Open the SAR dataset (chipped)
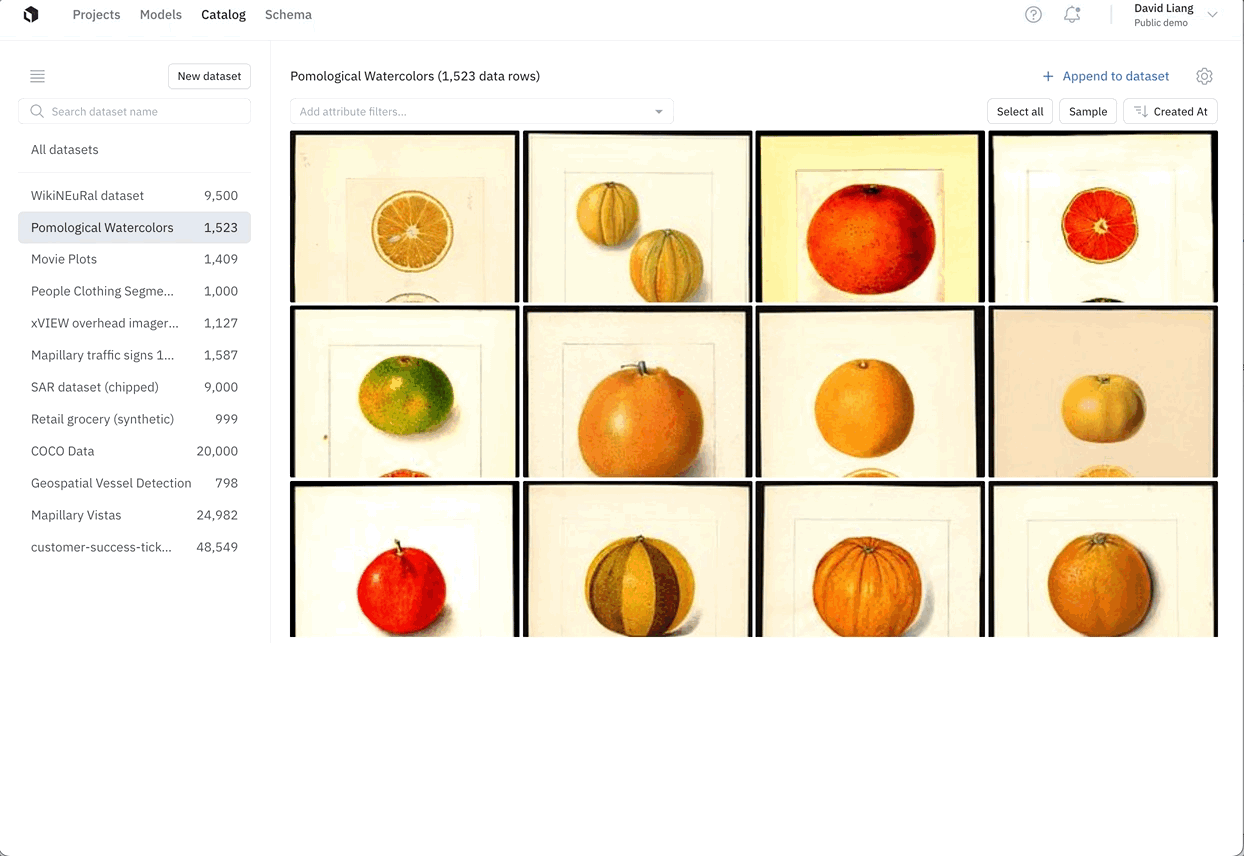This screenshot has width=1244, height=856. [x=134, y=387]
